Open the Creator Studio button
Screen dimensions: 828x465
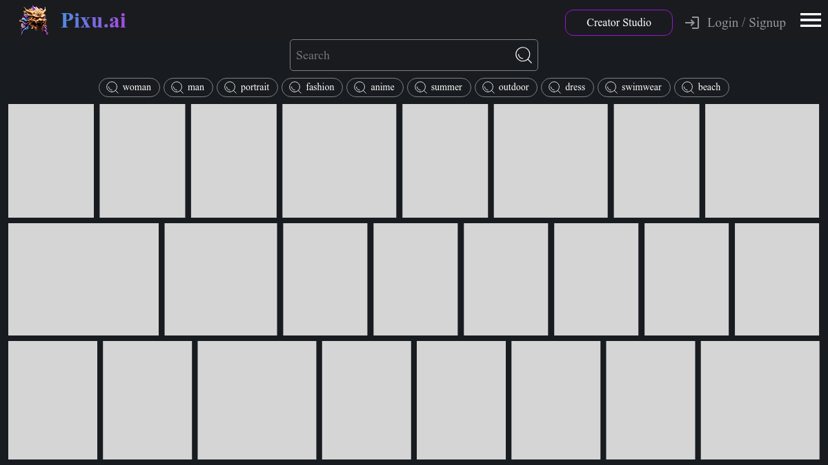click(x=618, y=23)
